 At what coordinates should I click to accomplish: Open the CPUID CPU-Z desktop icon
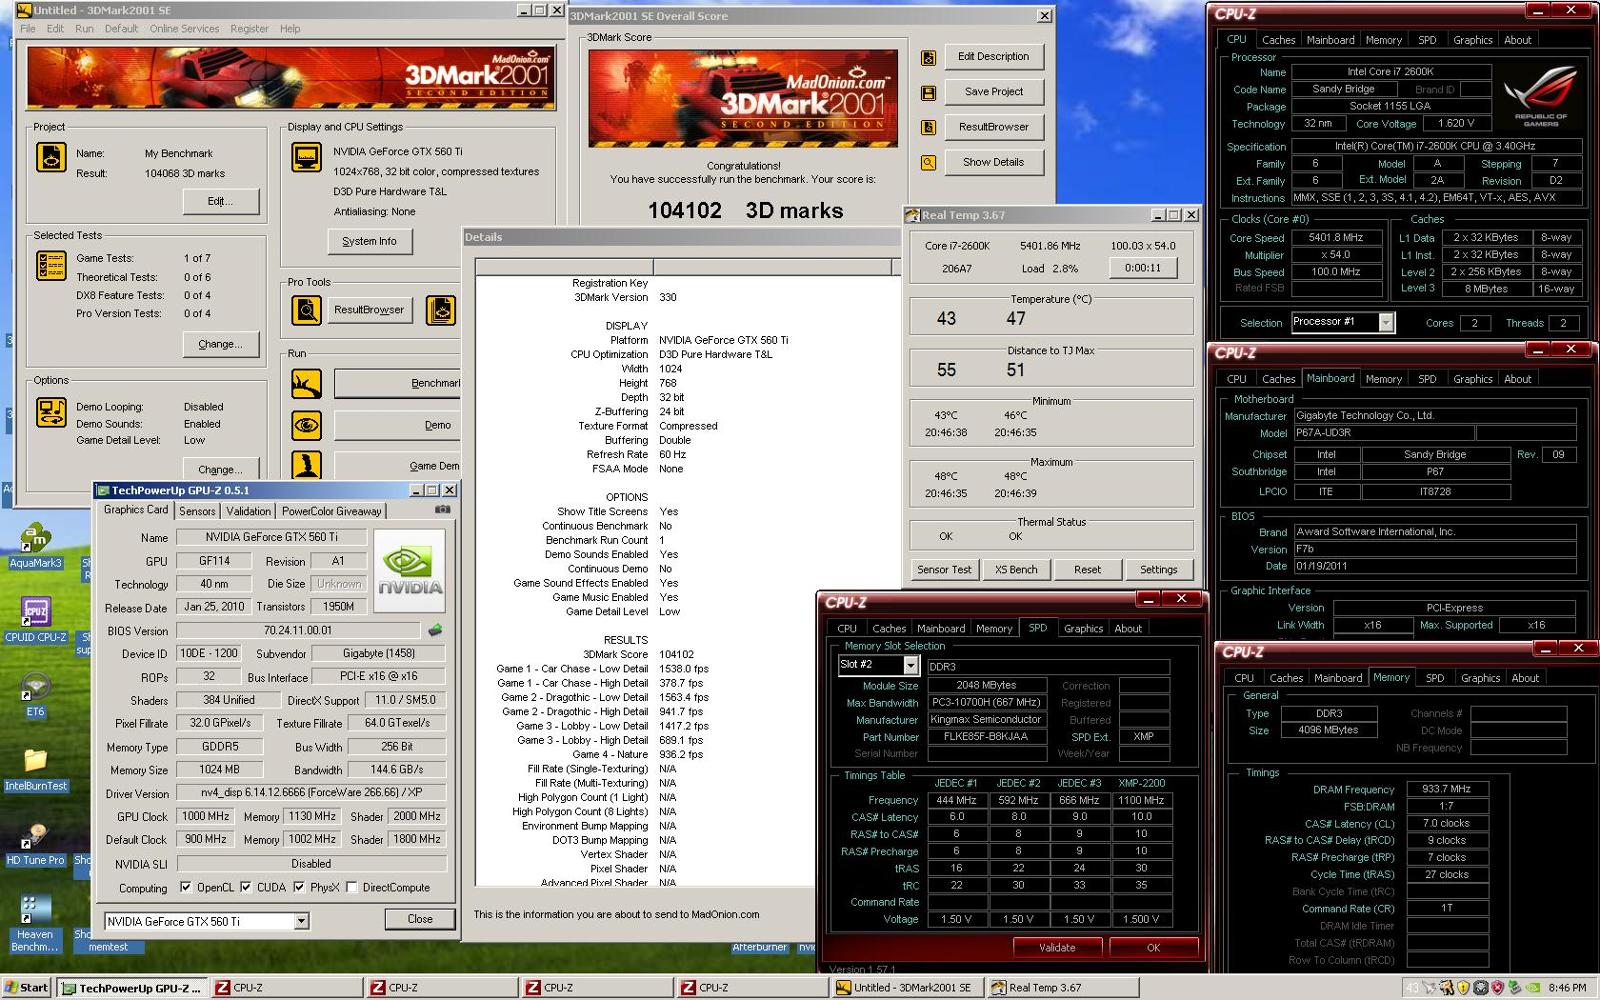tap(35, 620)
